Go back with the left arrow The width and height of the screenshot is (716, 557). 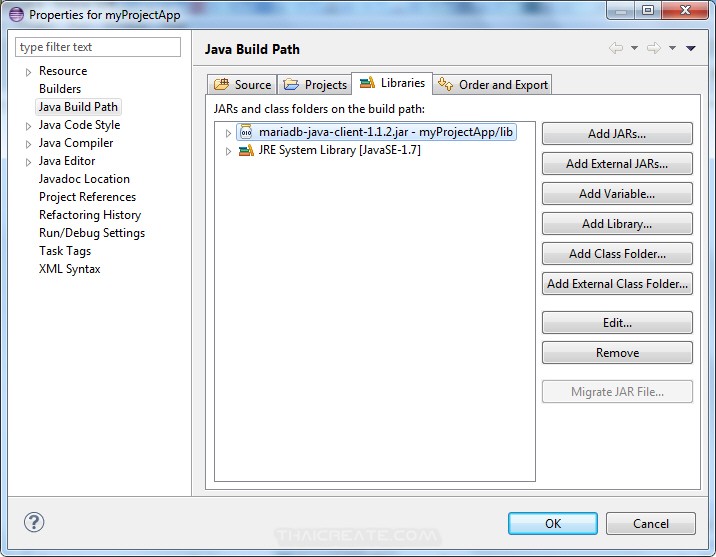(616, 48)
